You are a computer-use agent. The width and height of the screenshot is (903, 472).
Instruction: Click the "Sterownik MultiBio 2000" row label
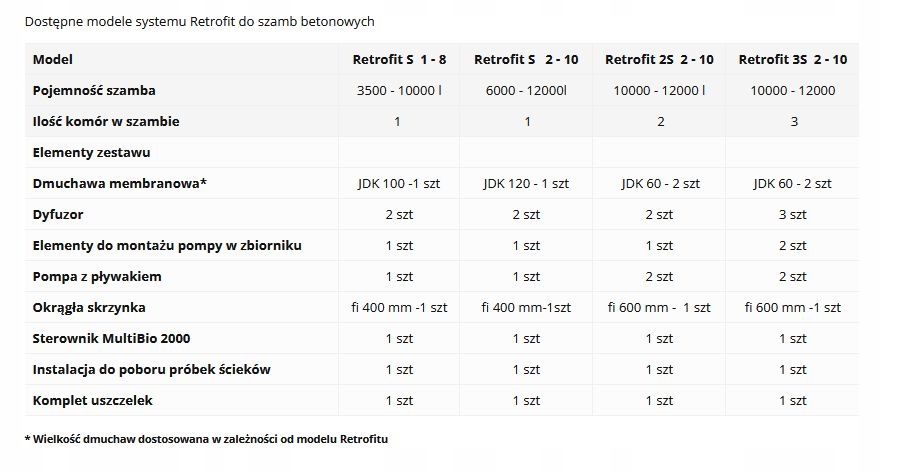[x=111, y=338]
